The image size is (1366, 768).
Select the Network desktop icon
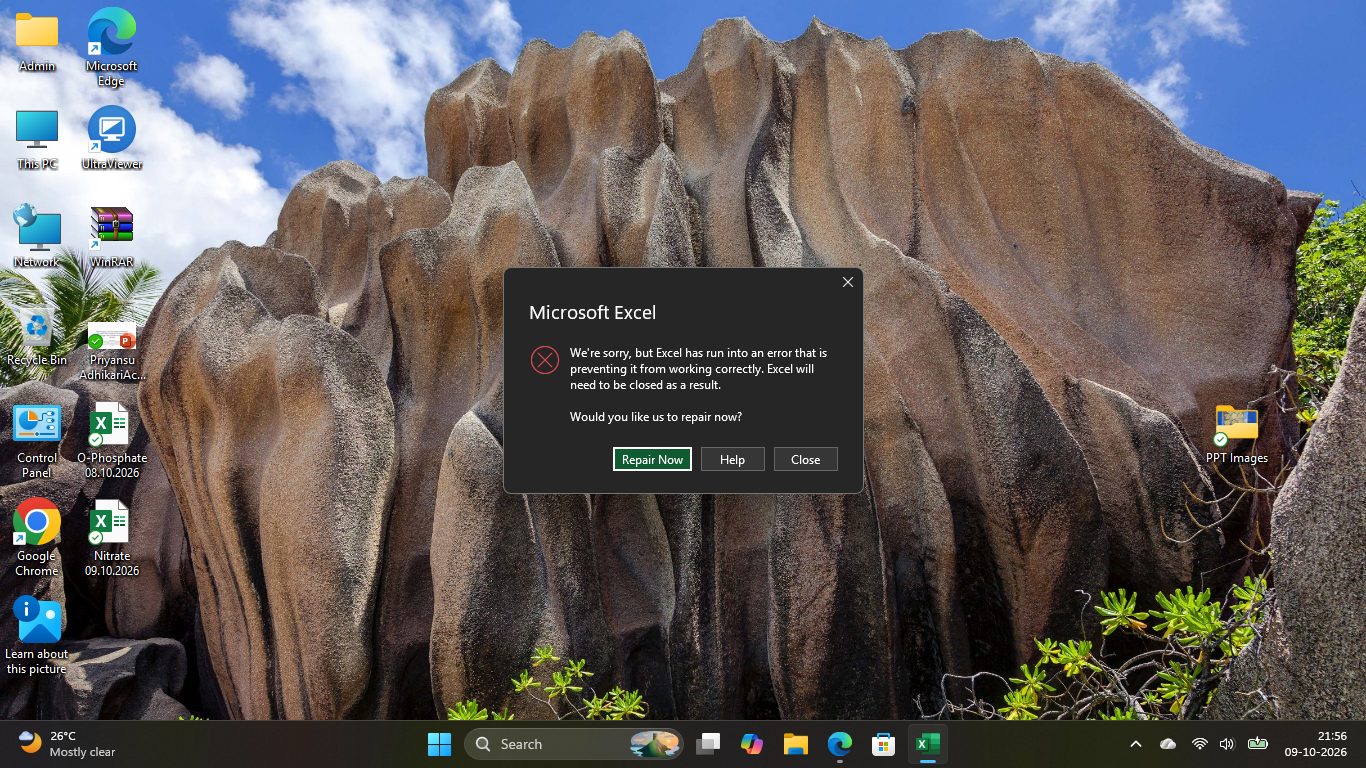click(x=37, y=237)
